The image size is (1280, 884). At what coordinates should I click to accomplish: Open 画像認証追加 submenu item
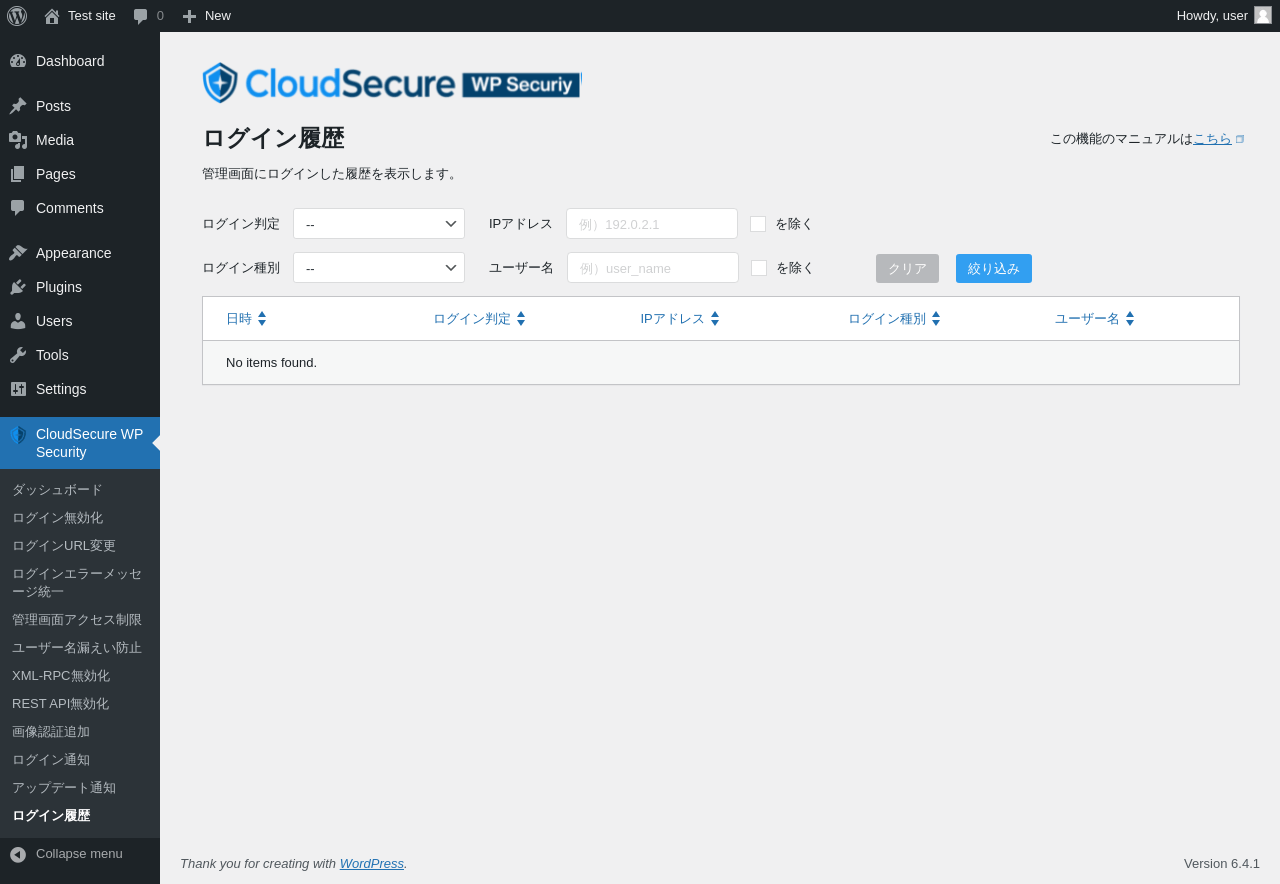tap(51, 732)
